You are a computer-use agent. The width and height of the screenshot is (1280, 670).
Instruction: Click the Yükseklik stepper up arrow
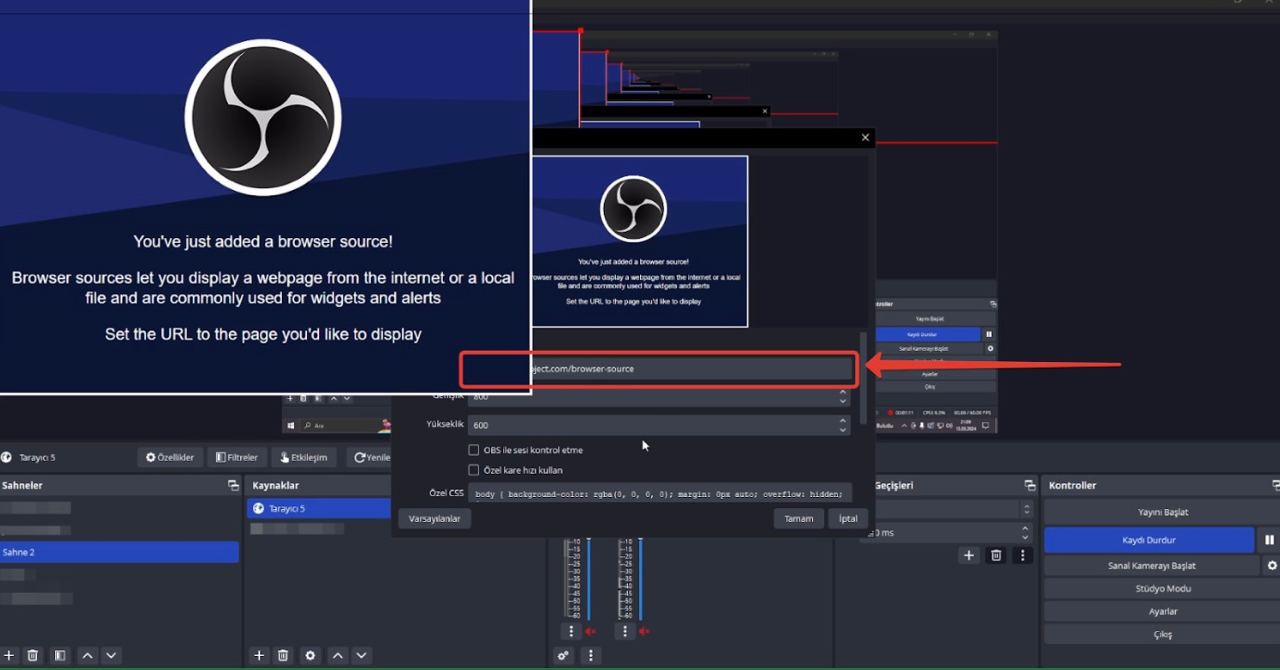point(843,419)
